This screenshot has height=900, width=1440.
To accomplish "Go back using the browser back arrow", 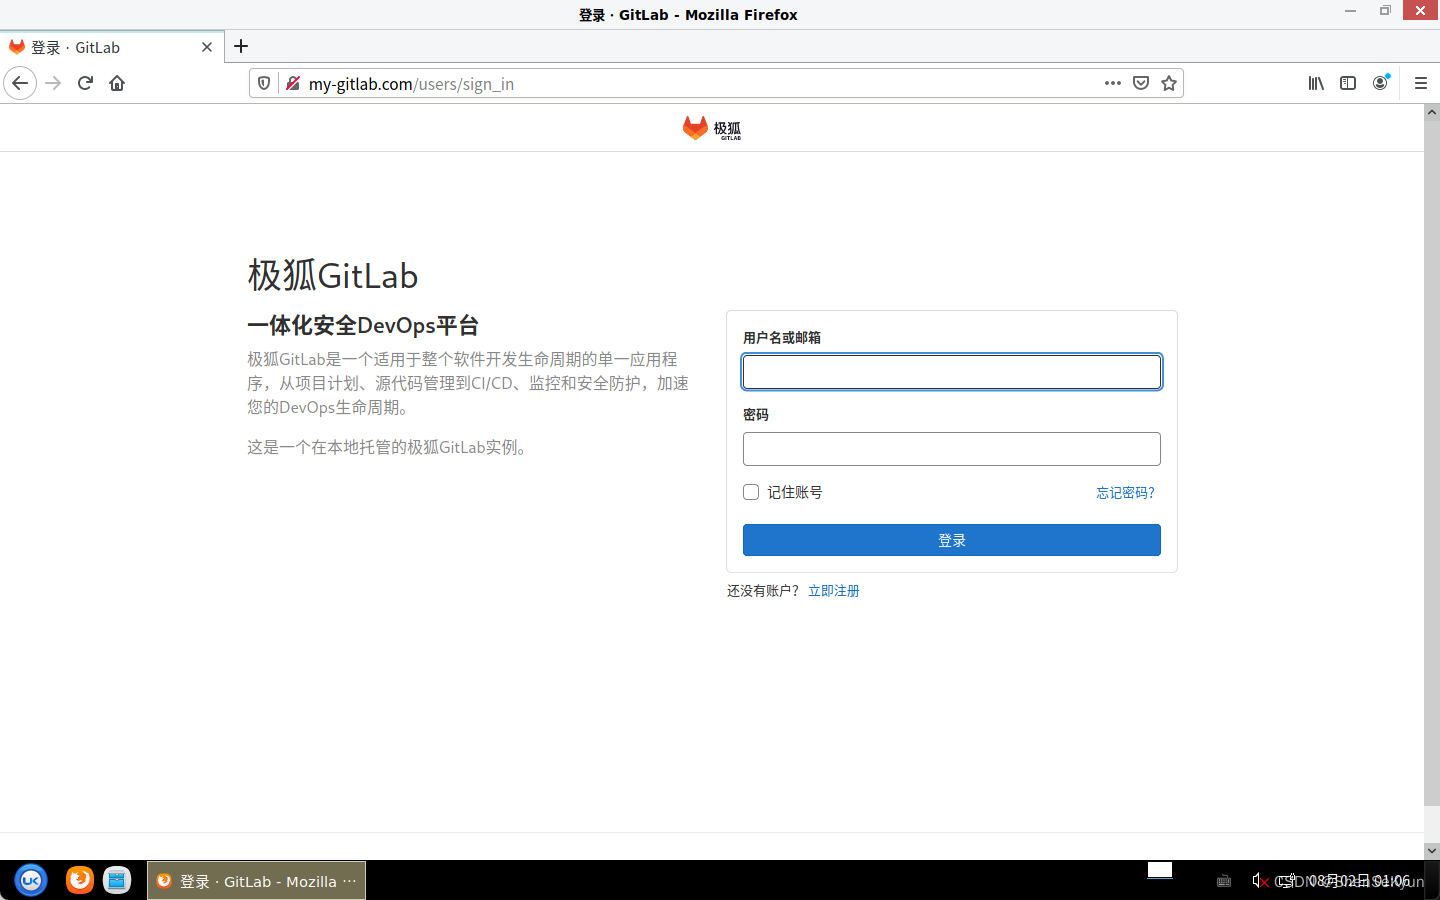I will coord(20,83).
